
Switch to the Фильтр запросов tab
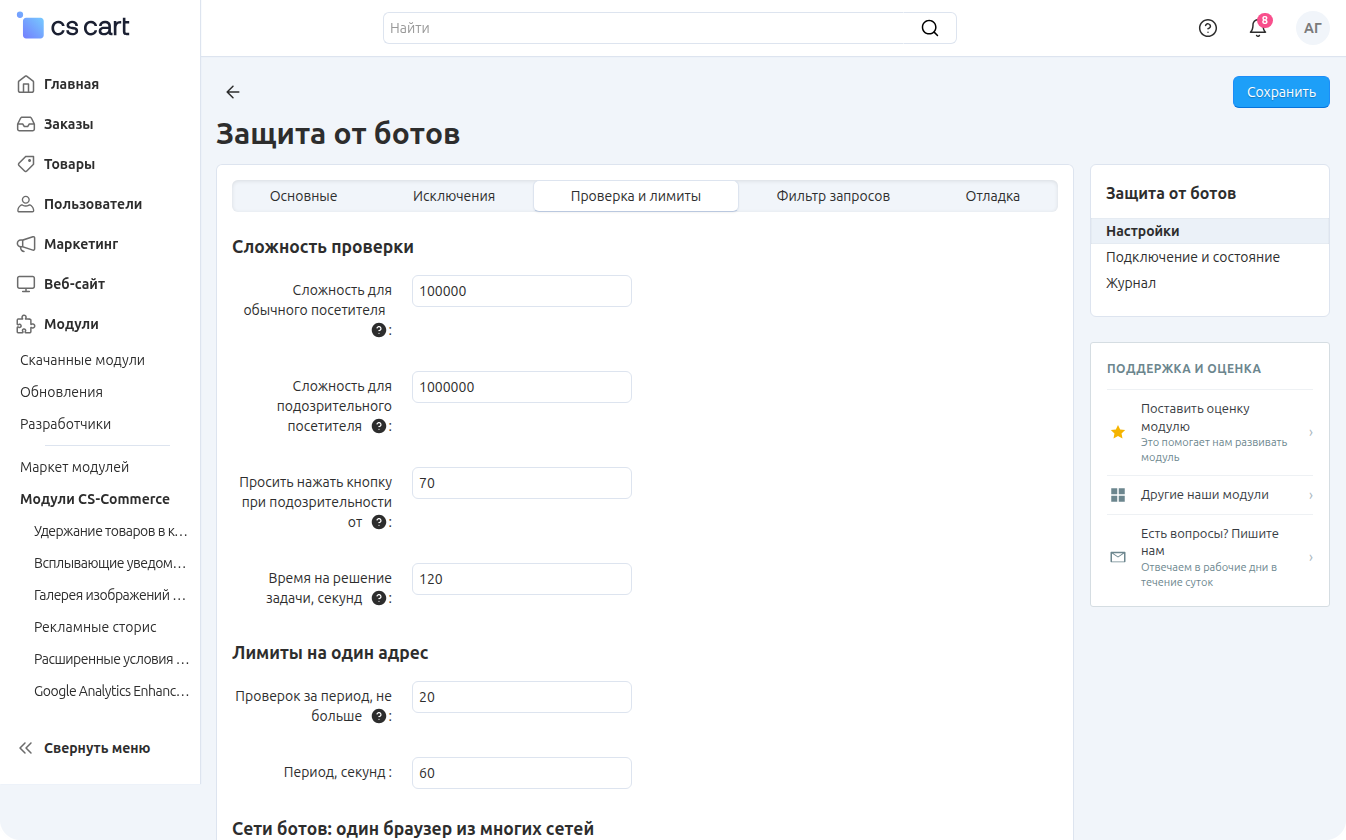[833, 196]
